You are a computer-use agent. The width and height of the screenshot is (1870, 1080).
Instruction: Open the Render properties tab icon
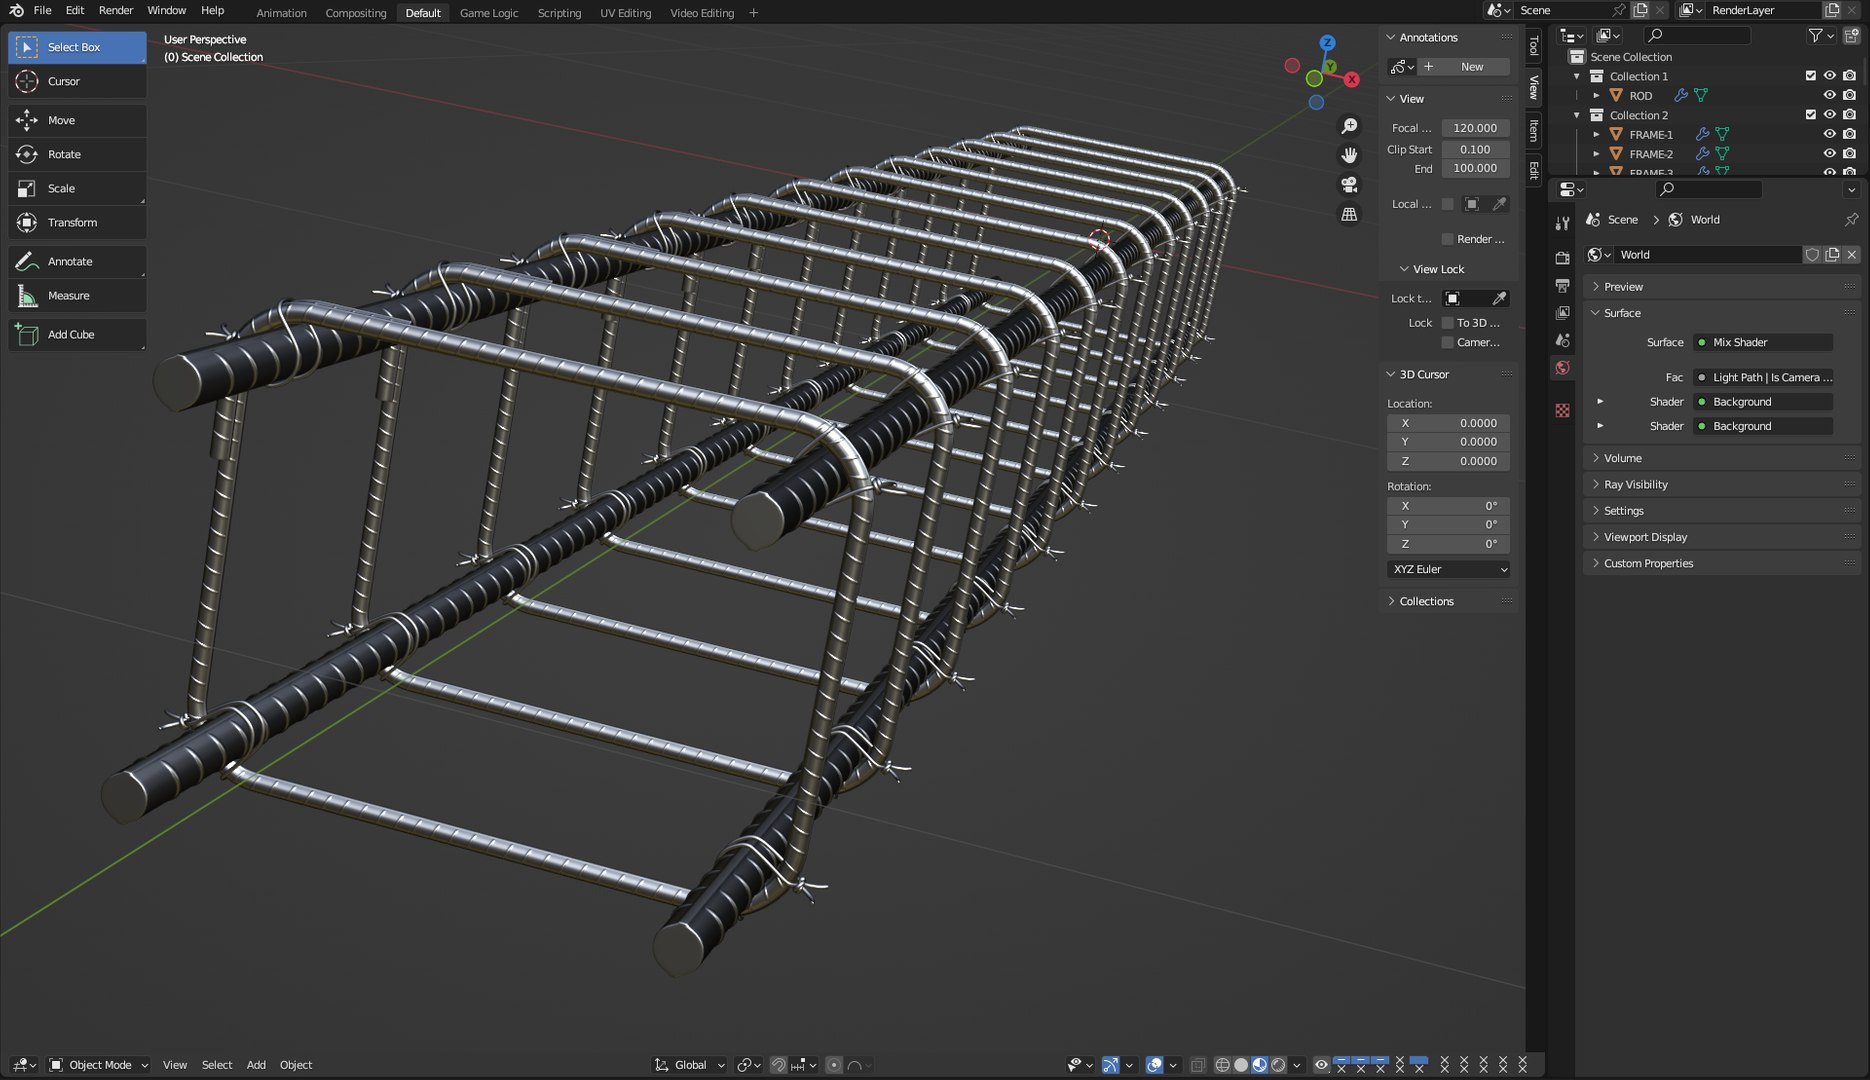1562,258
